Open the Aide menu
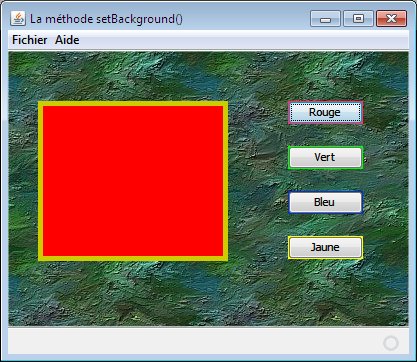 pyautogui.click(x=67, y=40)
